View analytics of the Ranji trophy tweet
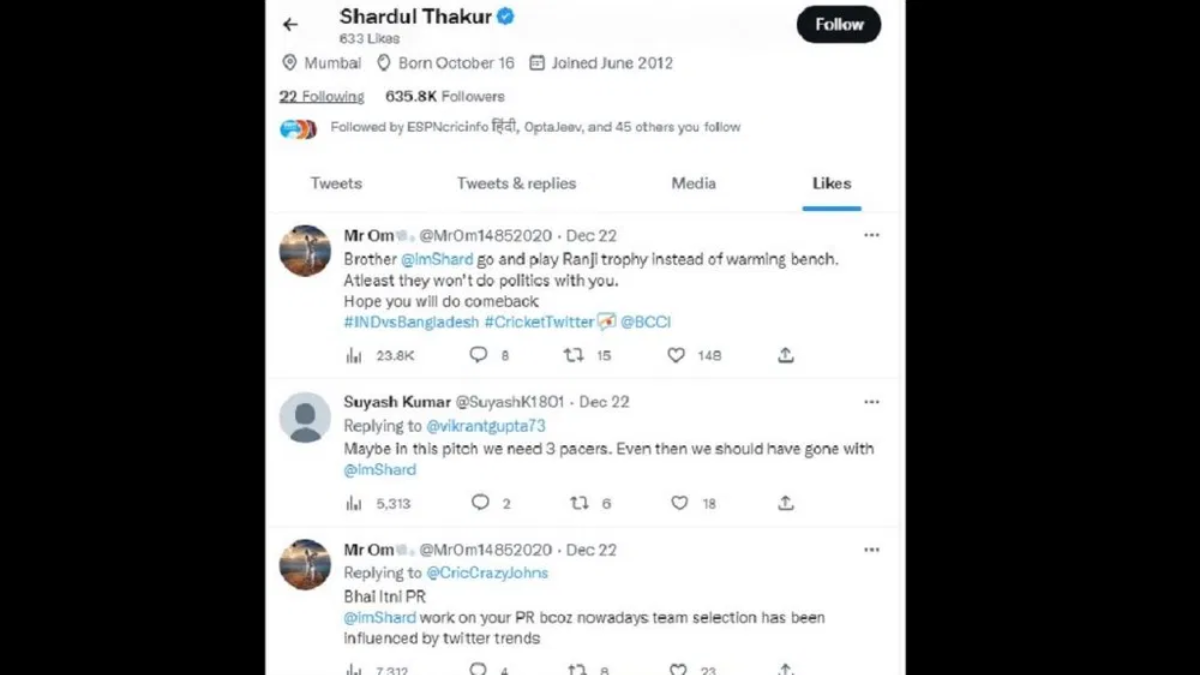This screenshot has width=1200, height=675. 354,355
